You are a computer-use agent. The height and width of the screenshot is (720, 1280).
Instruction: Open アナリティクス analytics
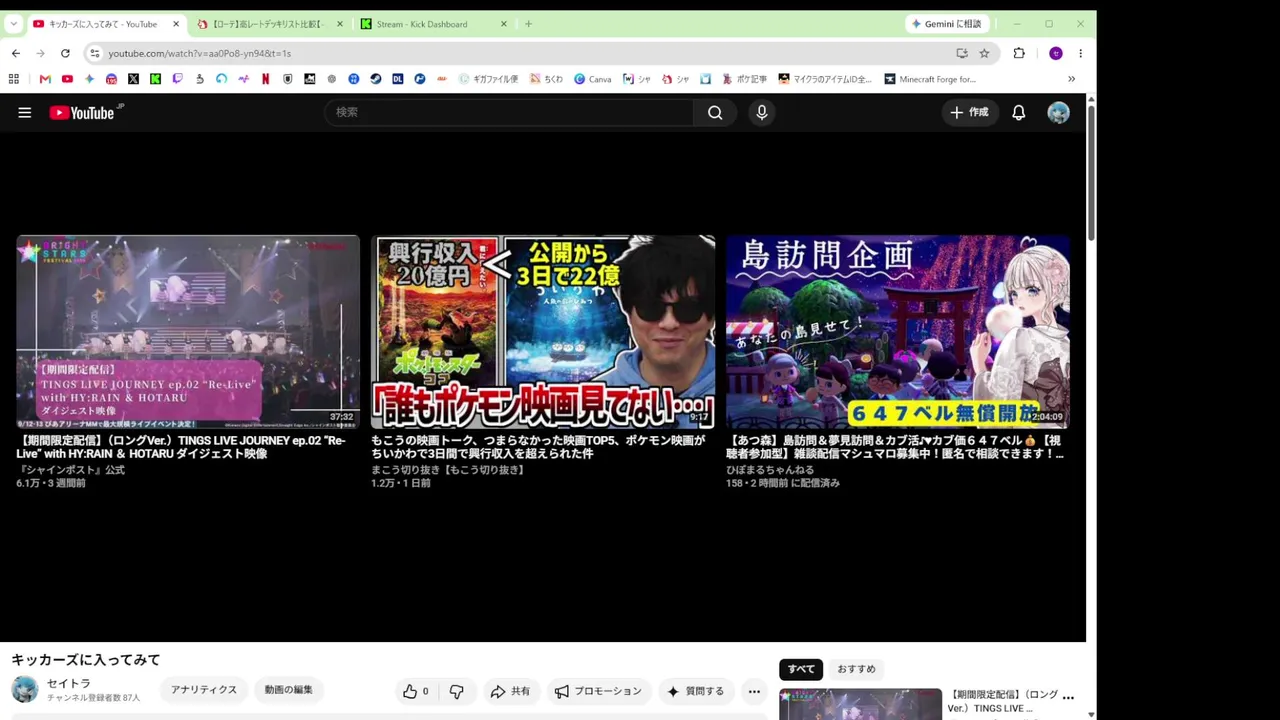click(x=204, y=690)
